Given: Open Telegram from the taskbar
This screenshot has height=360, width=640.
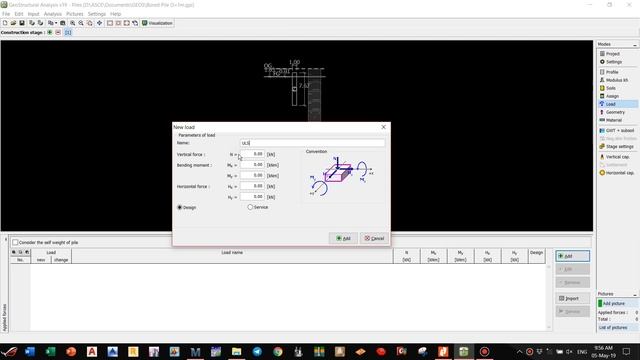Looking at the screenshot, I should coord(257,351).
